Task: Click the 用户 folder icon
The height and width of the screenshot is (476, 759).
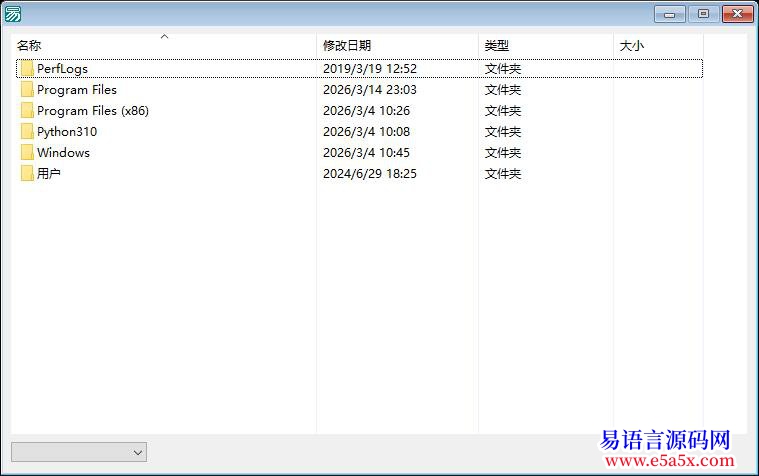Action: click(27, 173)
